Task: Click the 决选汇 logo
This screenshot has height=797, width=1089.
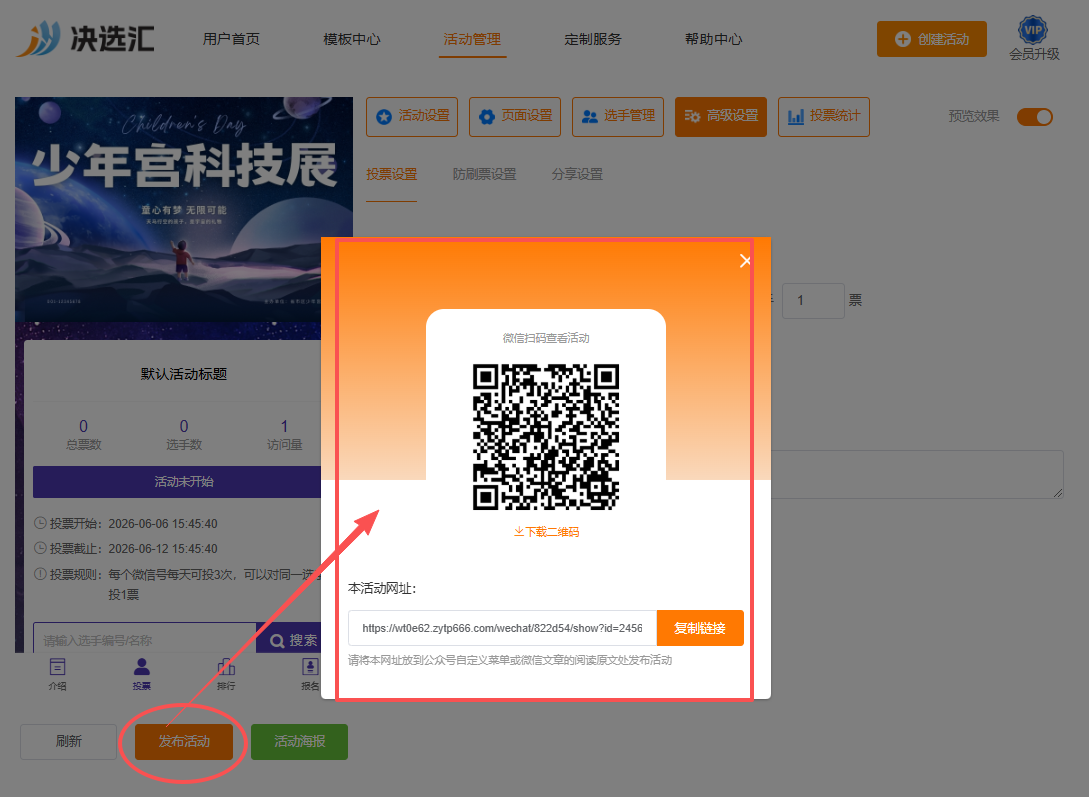Action: (85, 38)
